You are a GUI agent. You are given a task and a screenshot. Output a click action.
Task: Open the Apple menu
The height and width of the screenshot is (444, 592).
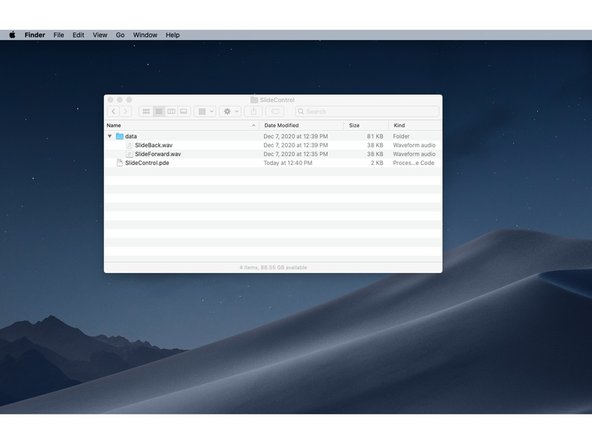click(12, 35)
